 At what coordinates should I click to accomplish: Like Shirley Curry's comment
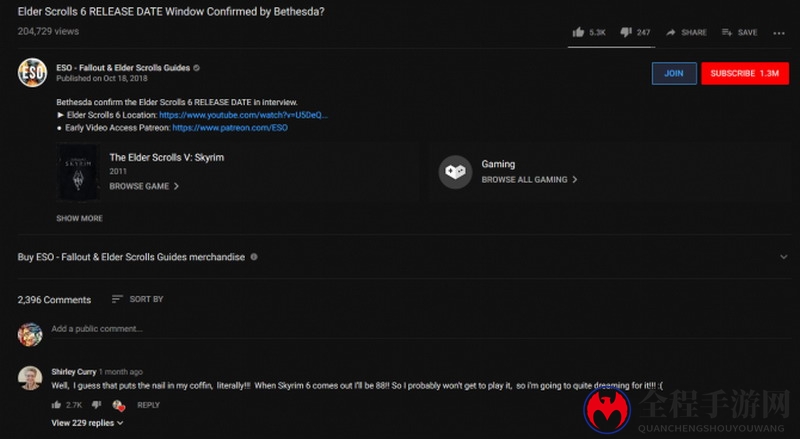click(x=56, y=405)
